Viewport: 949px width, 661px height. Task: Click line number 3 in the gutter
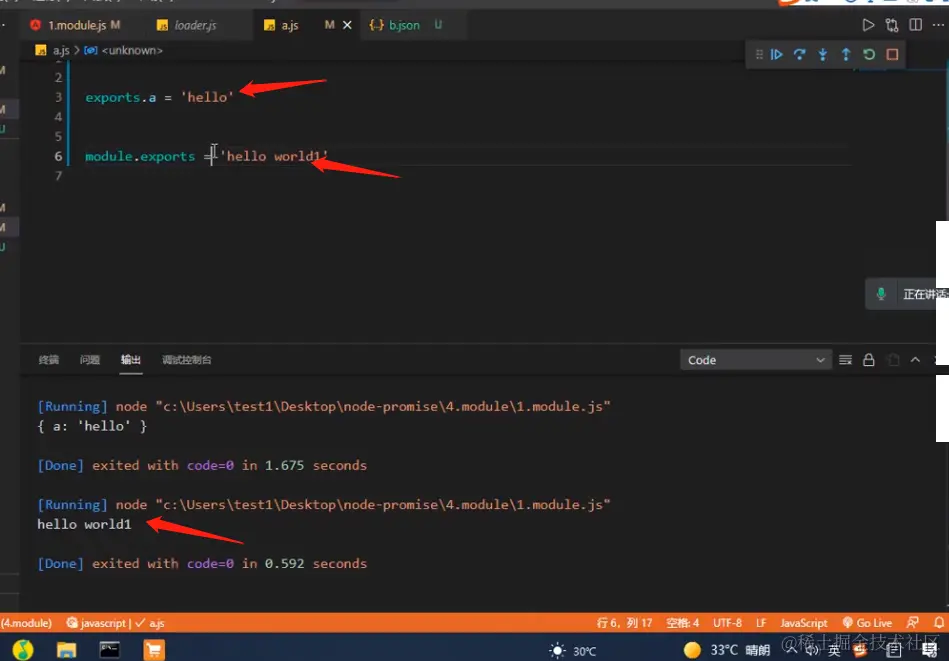58,97
